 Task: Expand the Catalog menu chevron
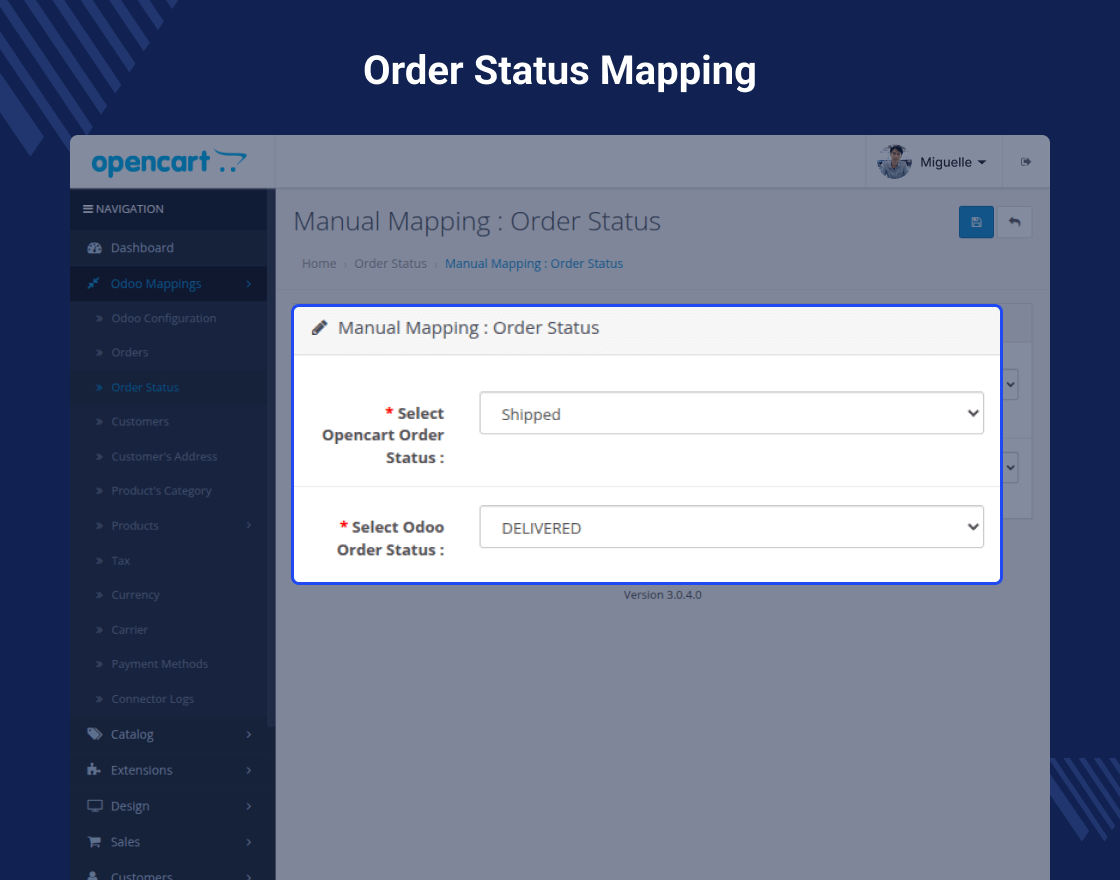pos(249,734)
